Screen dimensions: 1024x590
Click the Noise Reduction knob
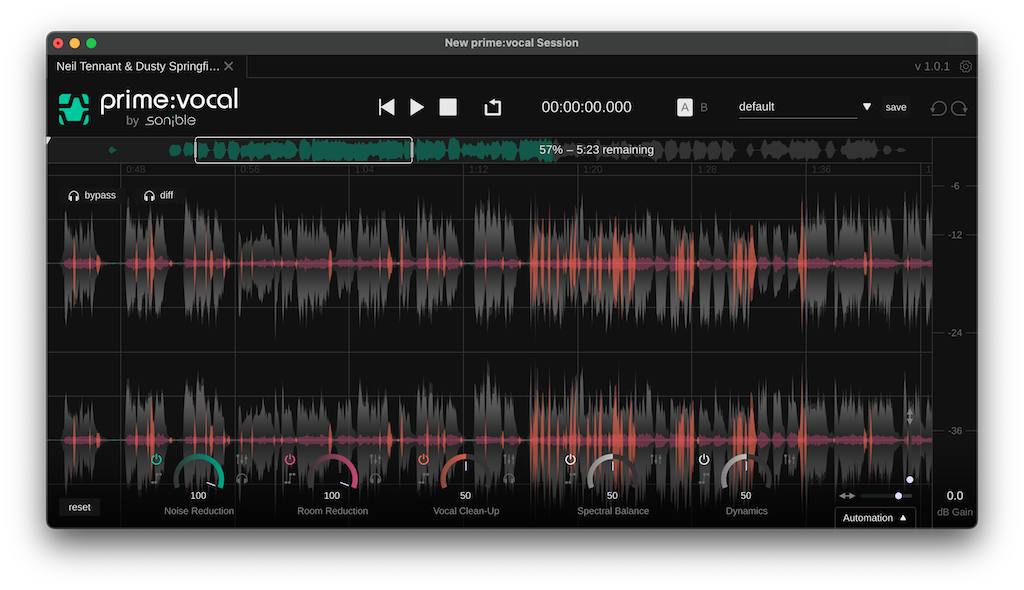tap(199, 472)
